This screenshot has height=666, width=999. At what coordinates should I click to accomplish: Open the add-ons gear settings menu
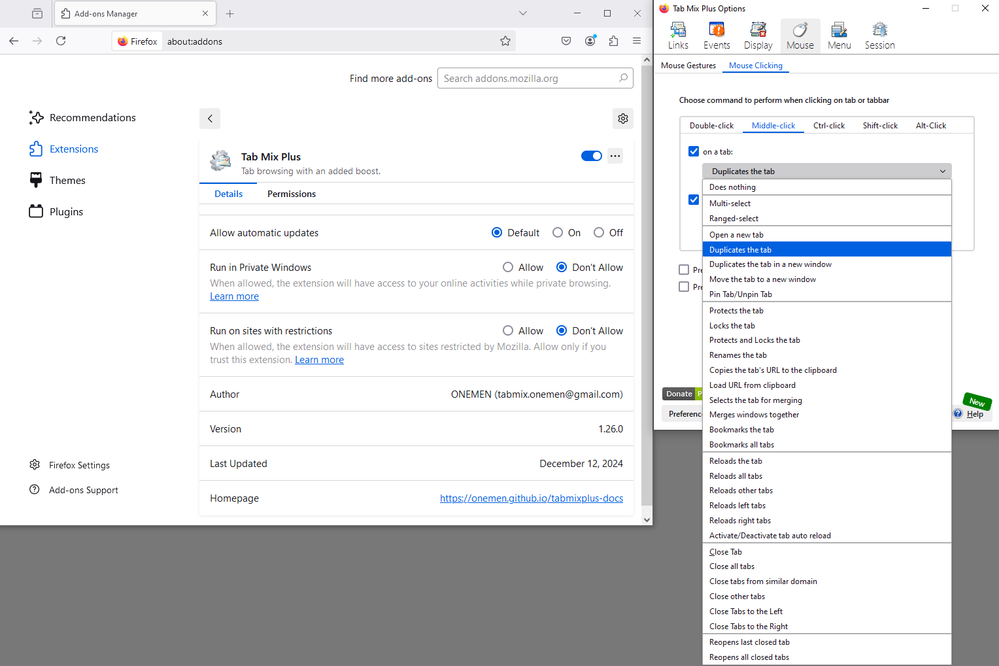623,118
